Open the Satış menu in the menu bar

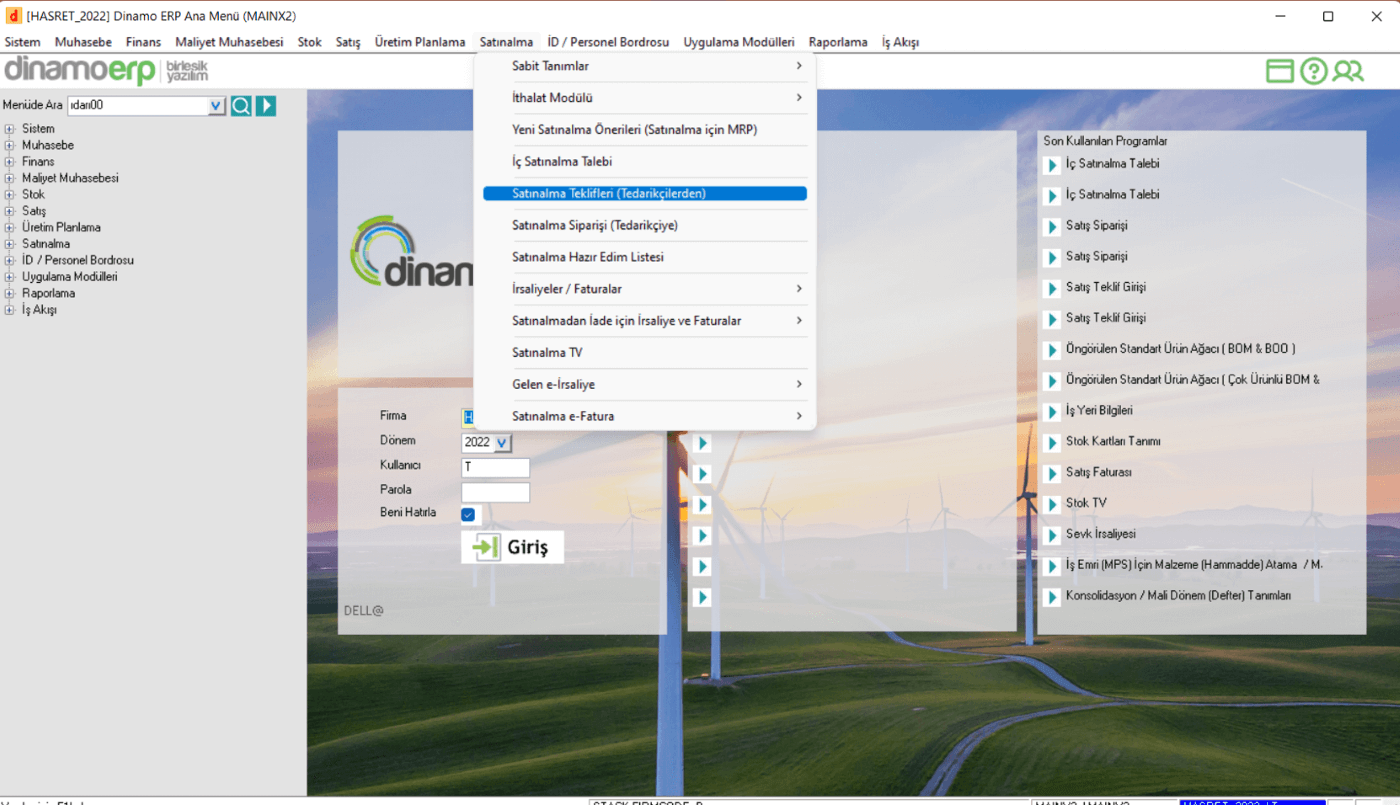pyautogui.click(x=348, y=42)
